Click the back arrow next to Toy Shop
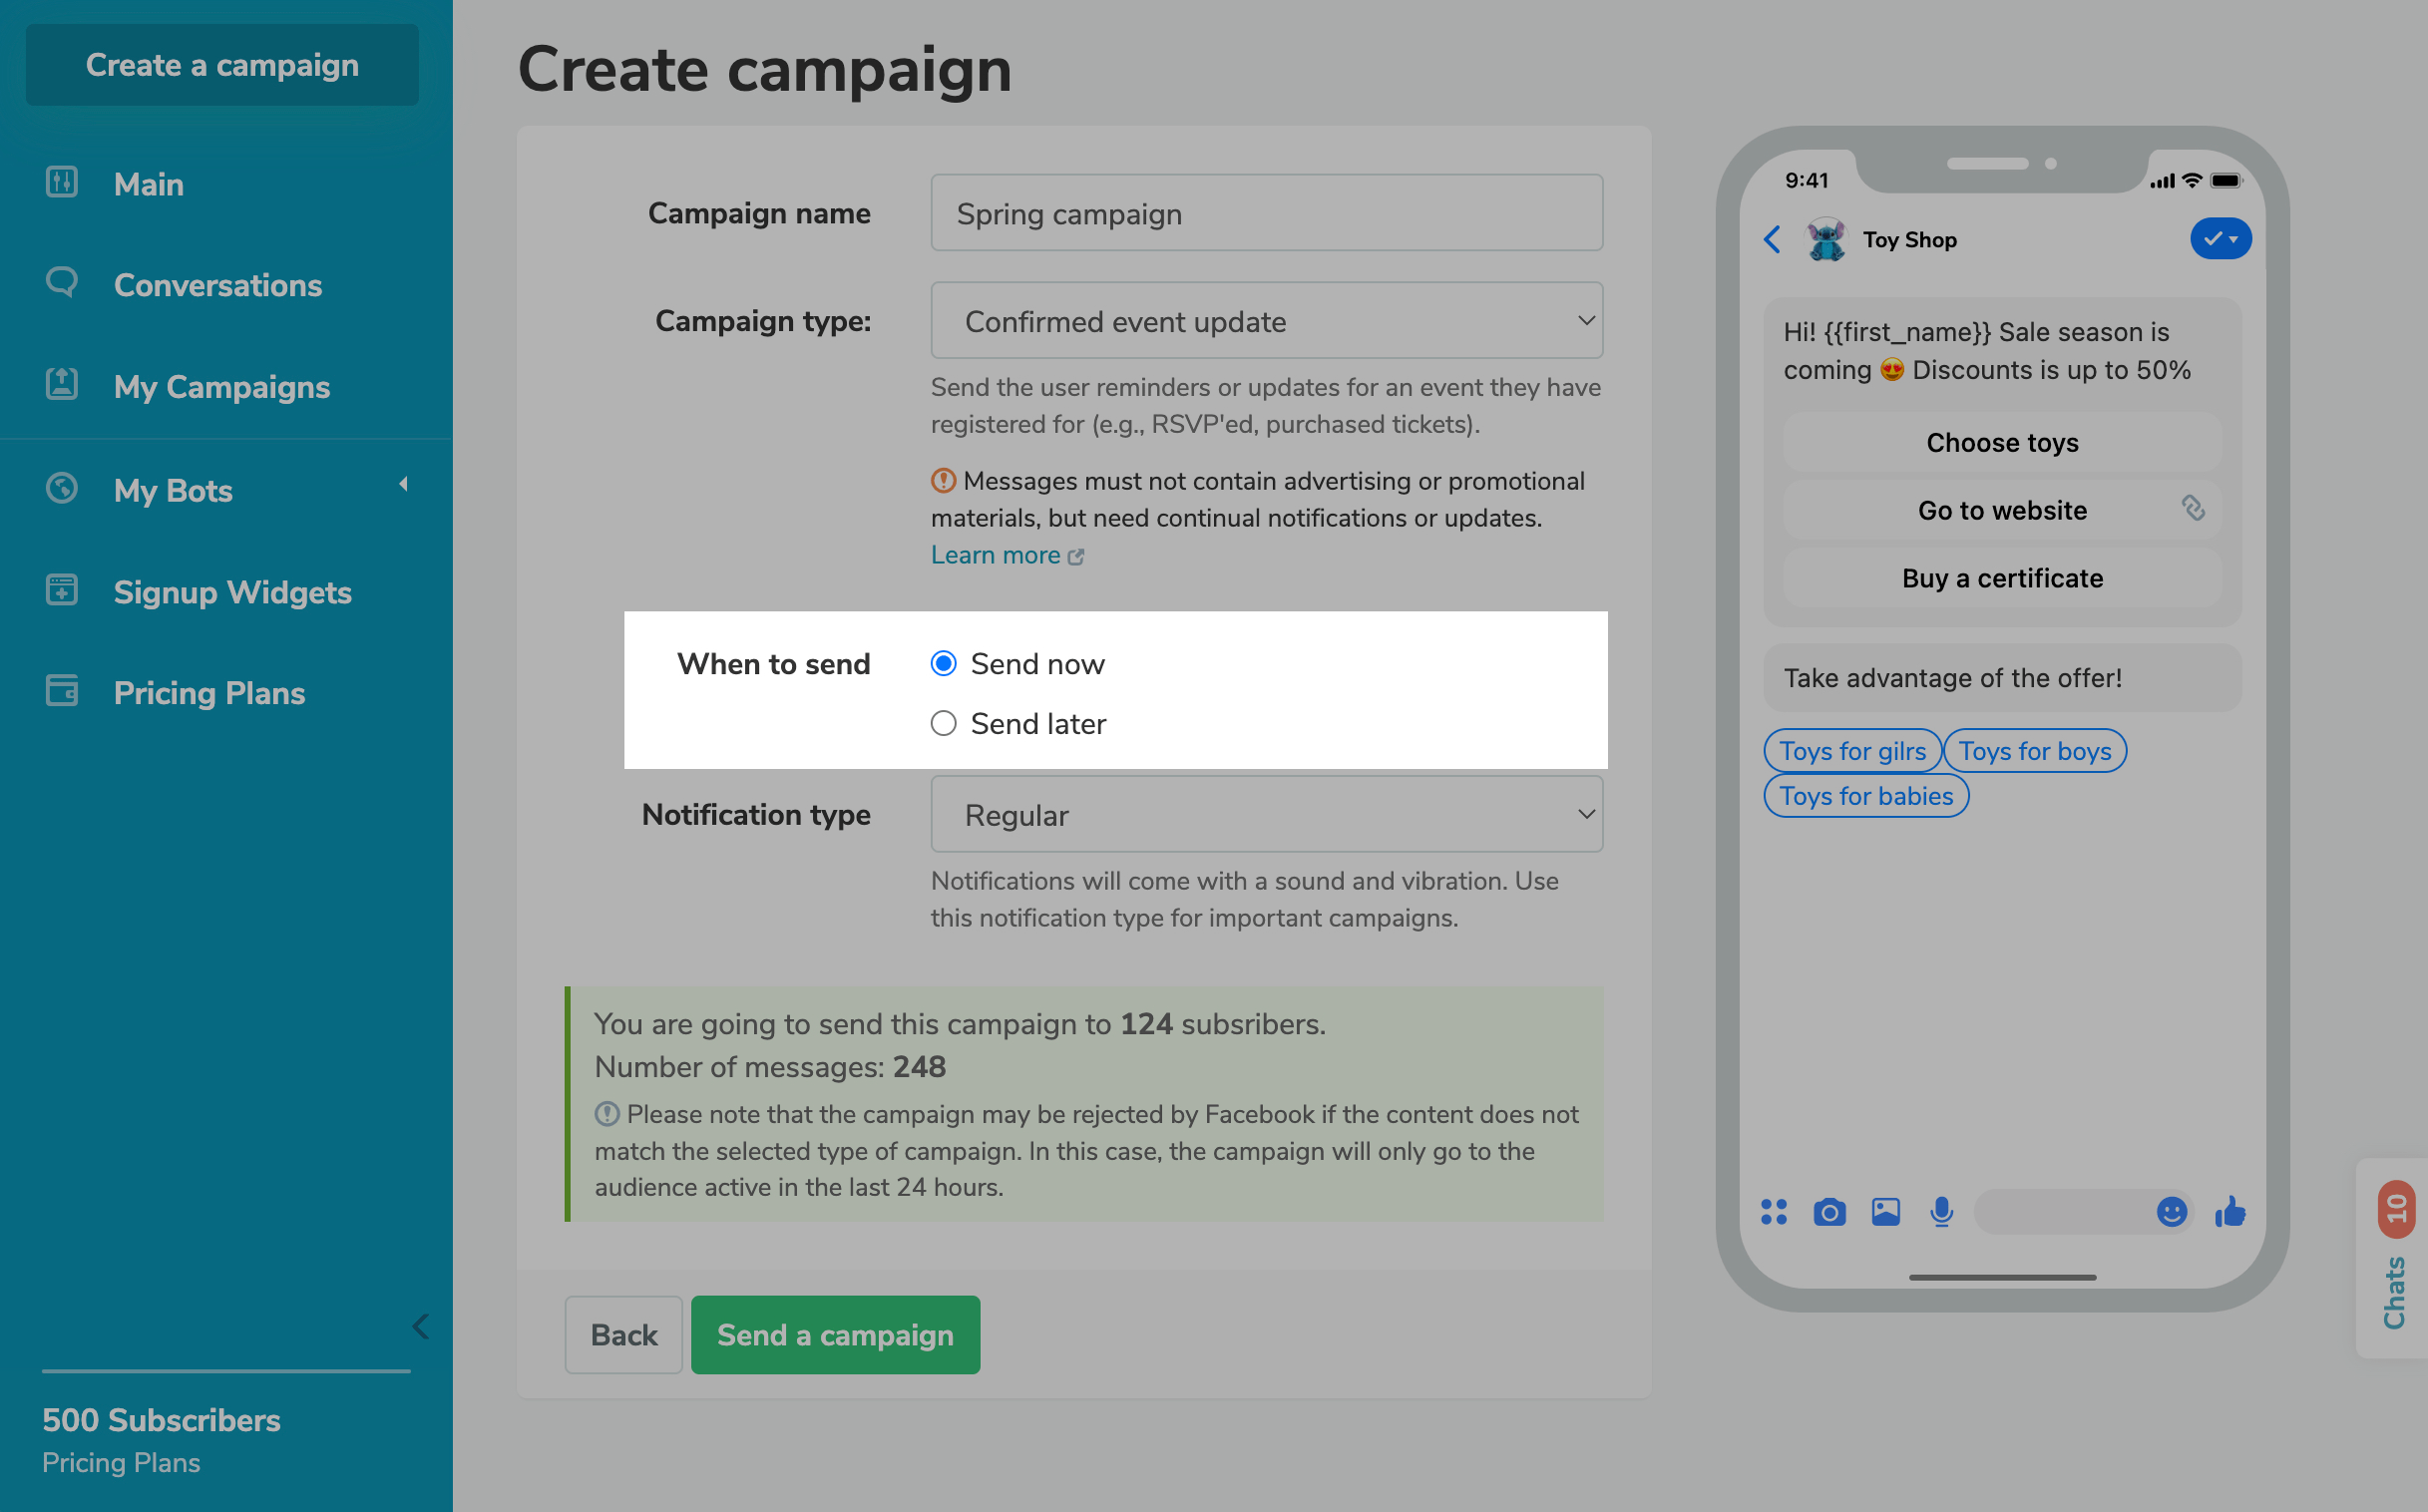This screenshot has width=2428, height=1512. click(x=1772, y=240)
